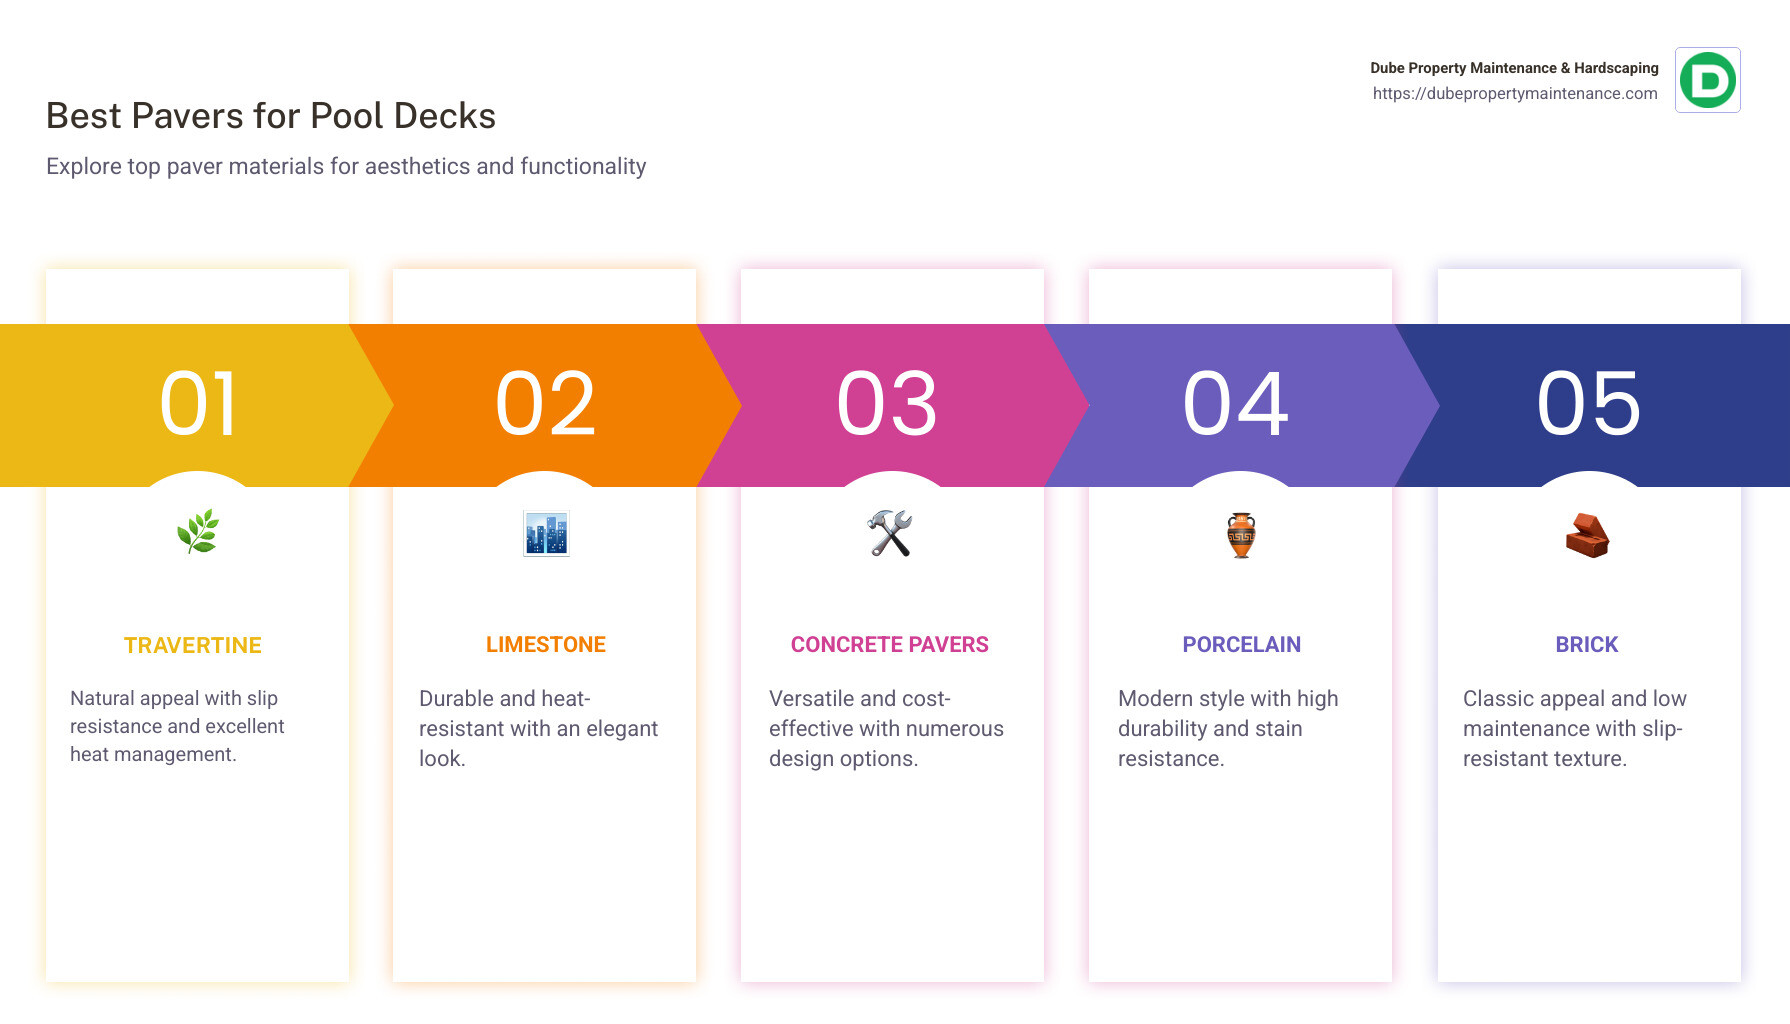Click the herb leaf icon under 01
This screenshot has height=1024, width=1790.
(x=198, y=532)
